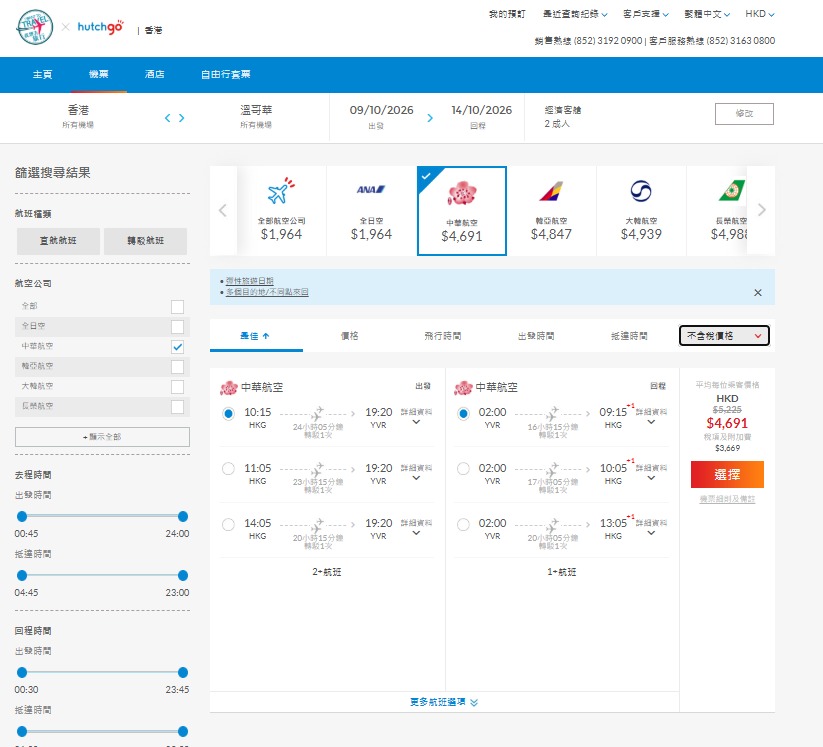Screen dimensions: 823x747
Task: Select outbound flight departing 11:05 from HKG
Action: point(228,468)
